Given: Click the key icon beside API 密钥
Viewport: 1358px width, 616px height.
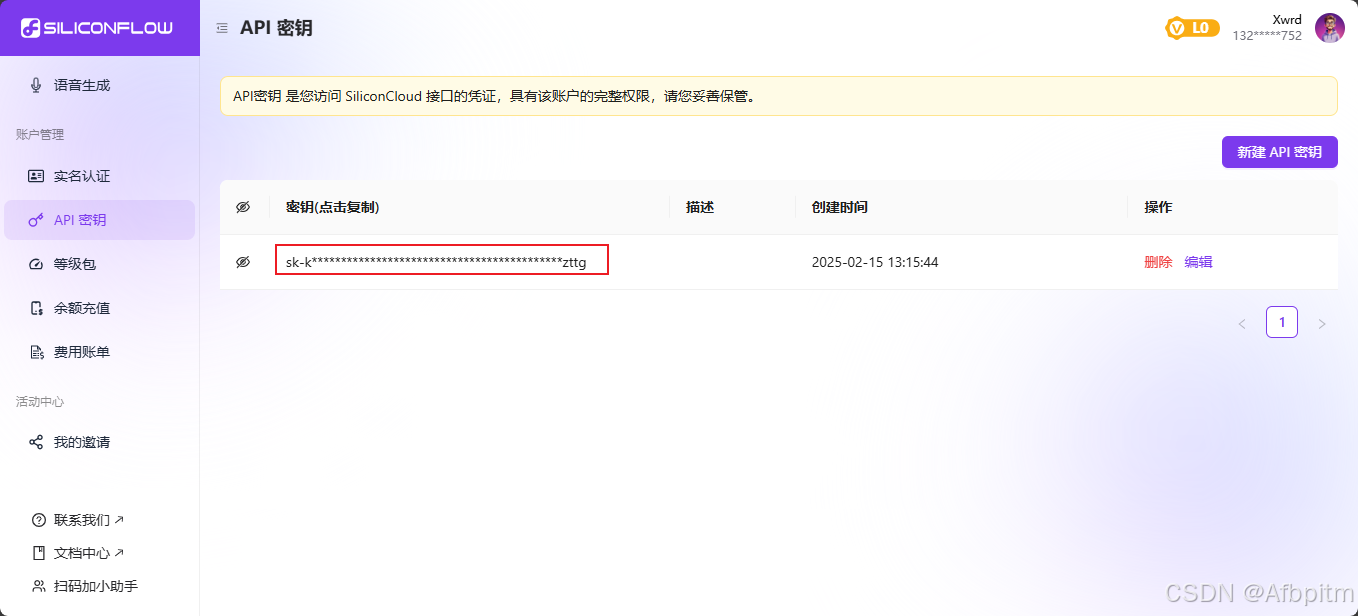Looking at the screenshot, I should tap(36, 220).
